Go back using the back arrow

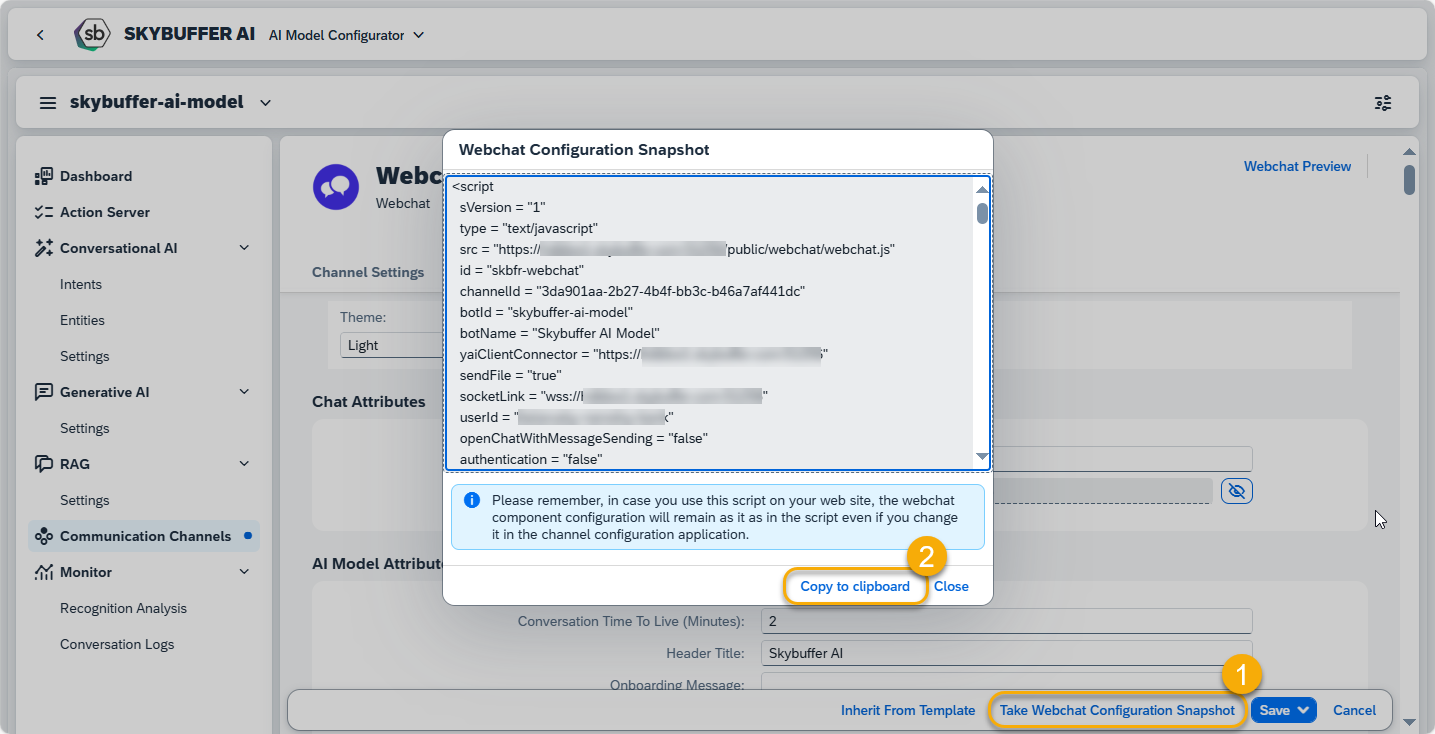pyautogui.click(x=40, y=35)
